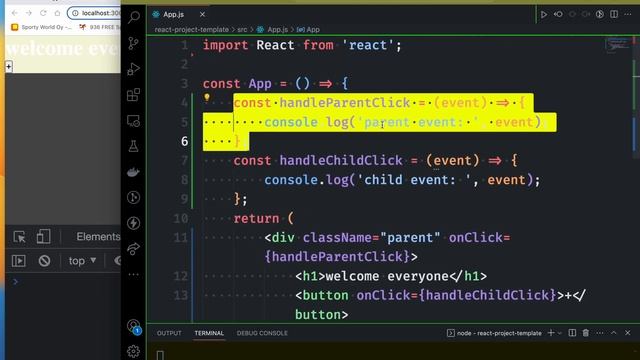Click 'return' keyword on line 10
Image resolution: width=640 pixels, height=360 pixels.
(x=256, y=218)
